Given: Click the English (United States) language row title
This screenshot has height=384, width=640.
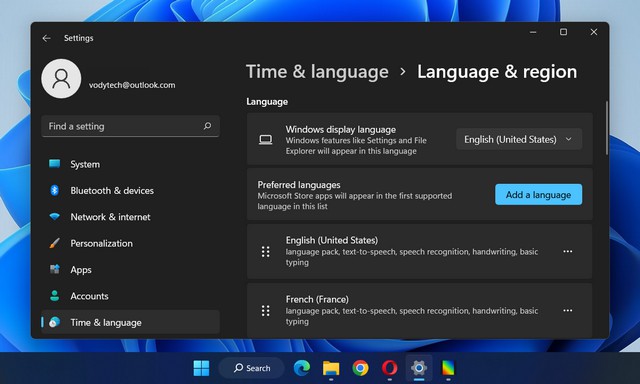Looking at the screenshot, I should tap(332, 240).
